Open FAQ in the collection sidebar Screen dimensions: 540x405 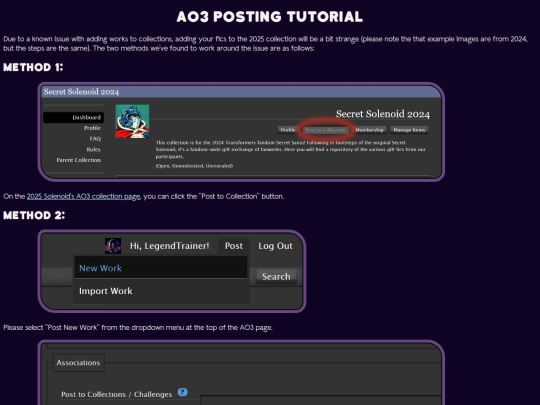point(95,139)
